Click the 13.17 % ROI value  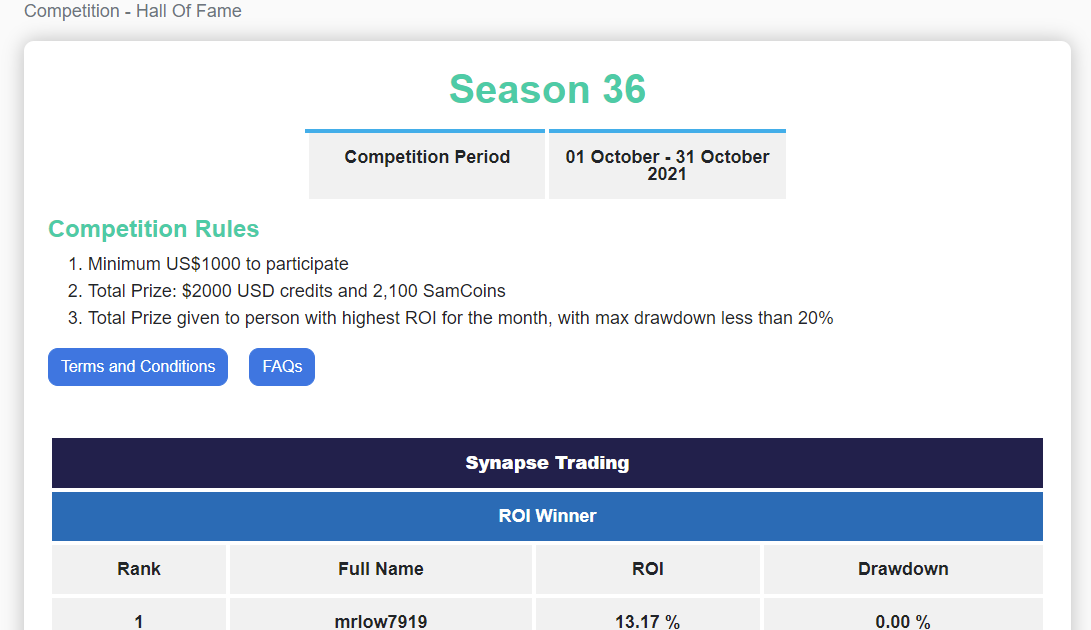pos(648,621)
